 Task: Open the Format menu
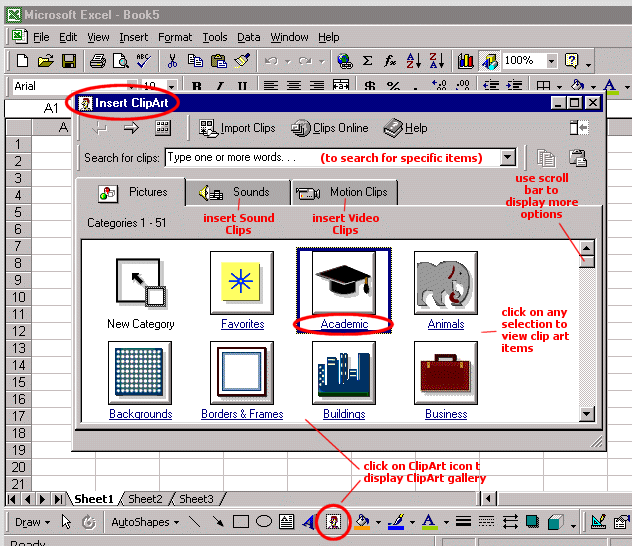(175, 37)
